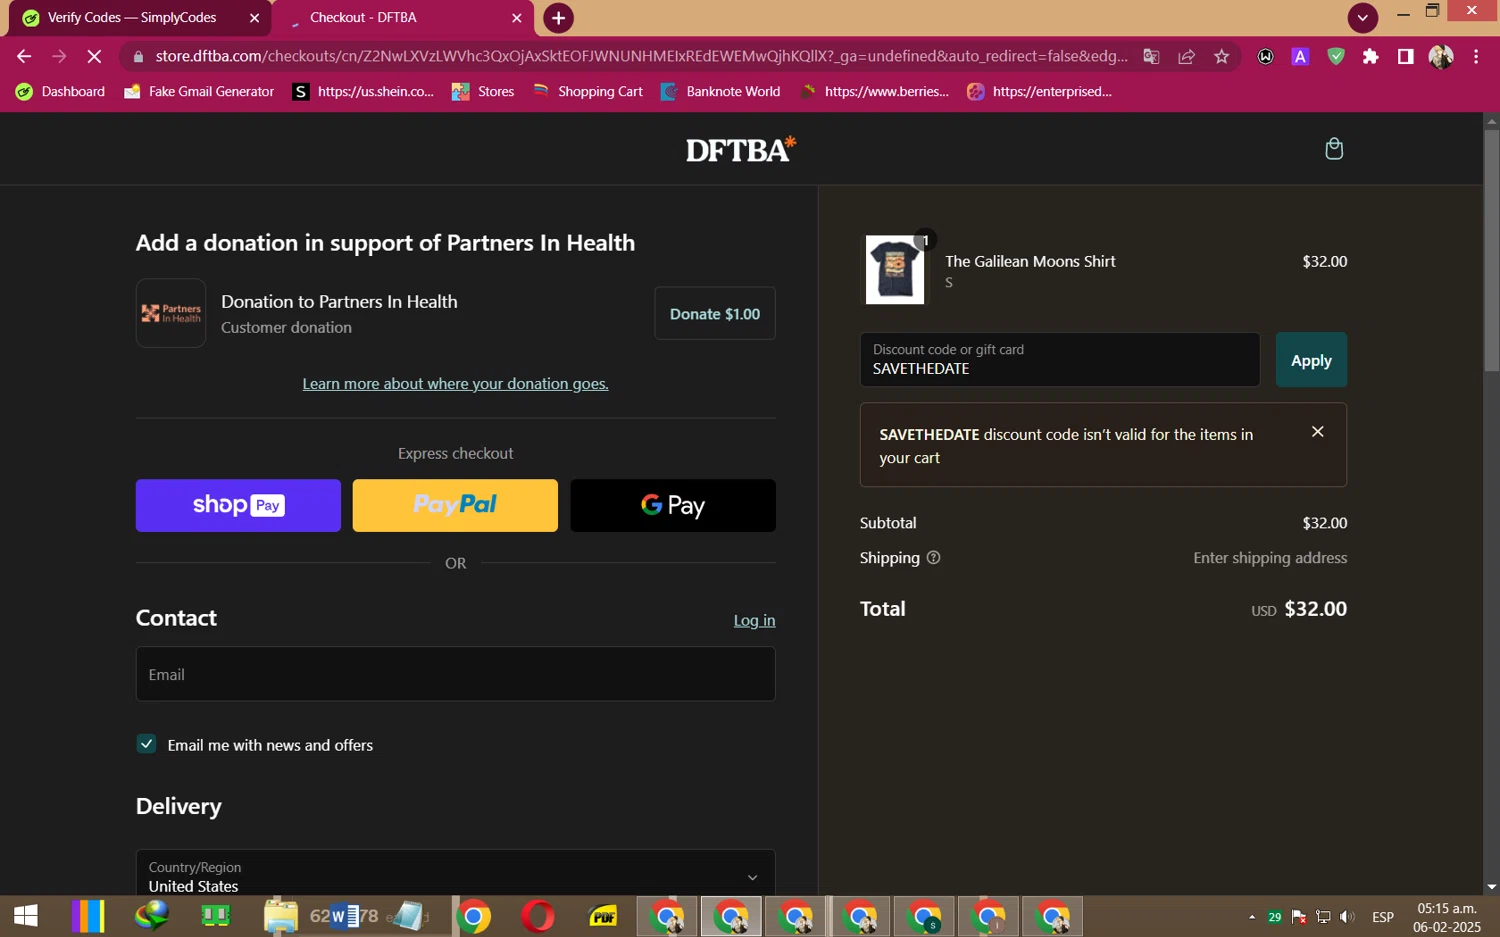1500x937 pixels.
Task: Open the Extensions puzzle-piece icon
Action: click(x=1371, y=57)
